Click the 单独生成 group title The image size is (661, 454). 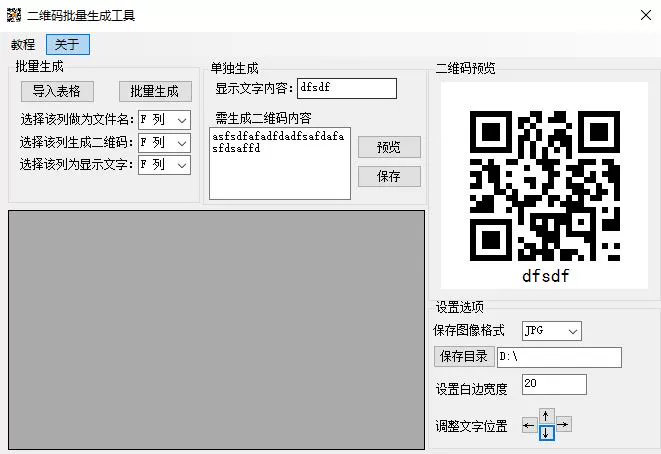235,68
